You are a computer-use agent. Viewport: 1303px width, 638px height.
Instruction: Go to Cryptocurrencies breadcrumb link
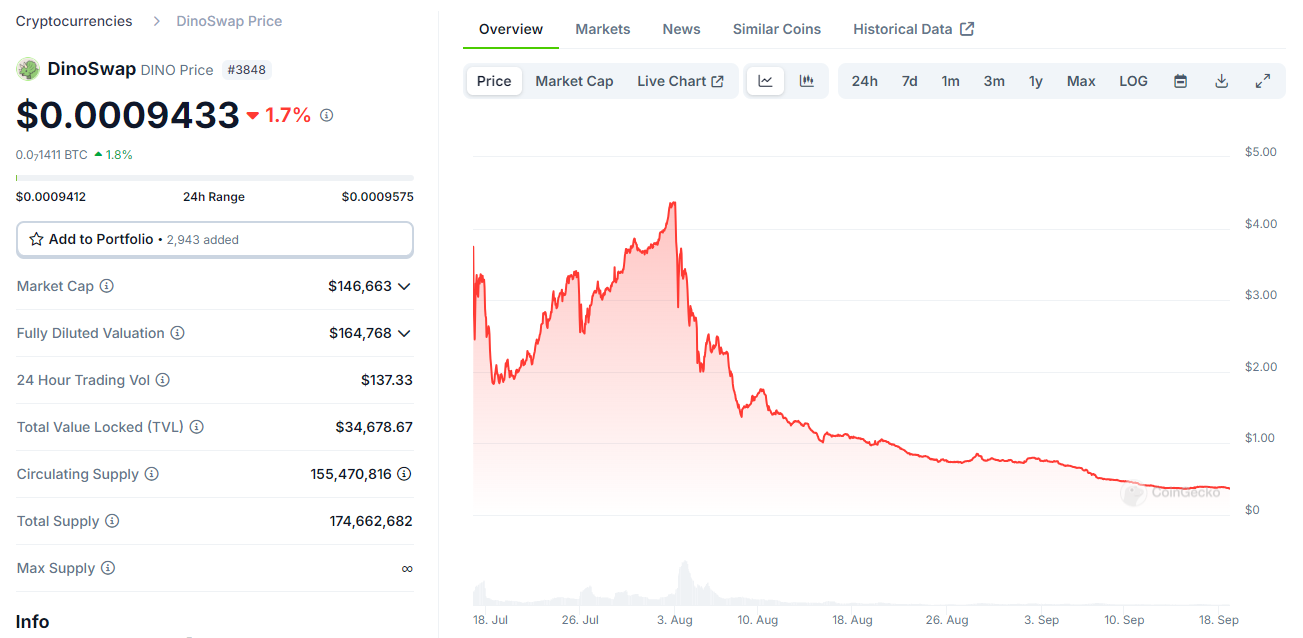click(74, 21)
